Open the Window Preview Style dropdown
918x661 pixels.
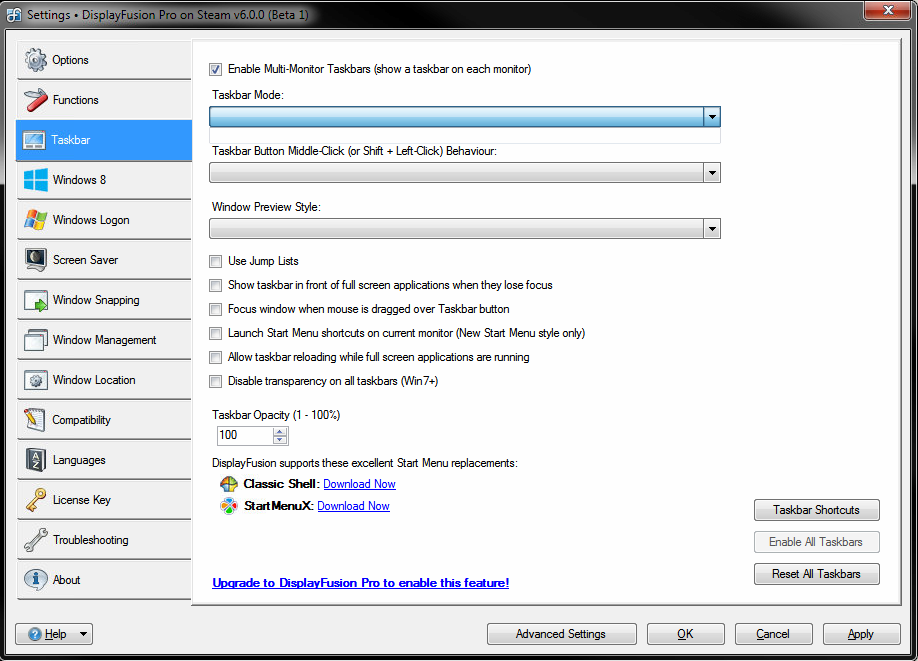pos(711,229)
